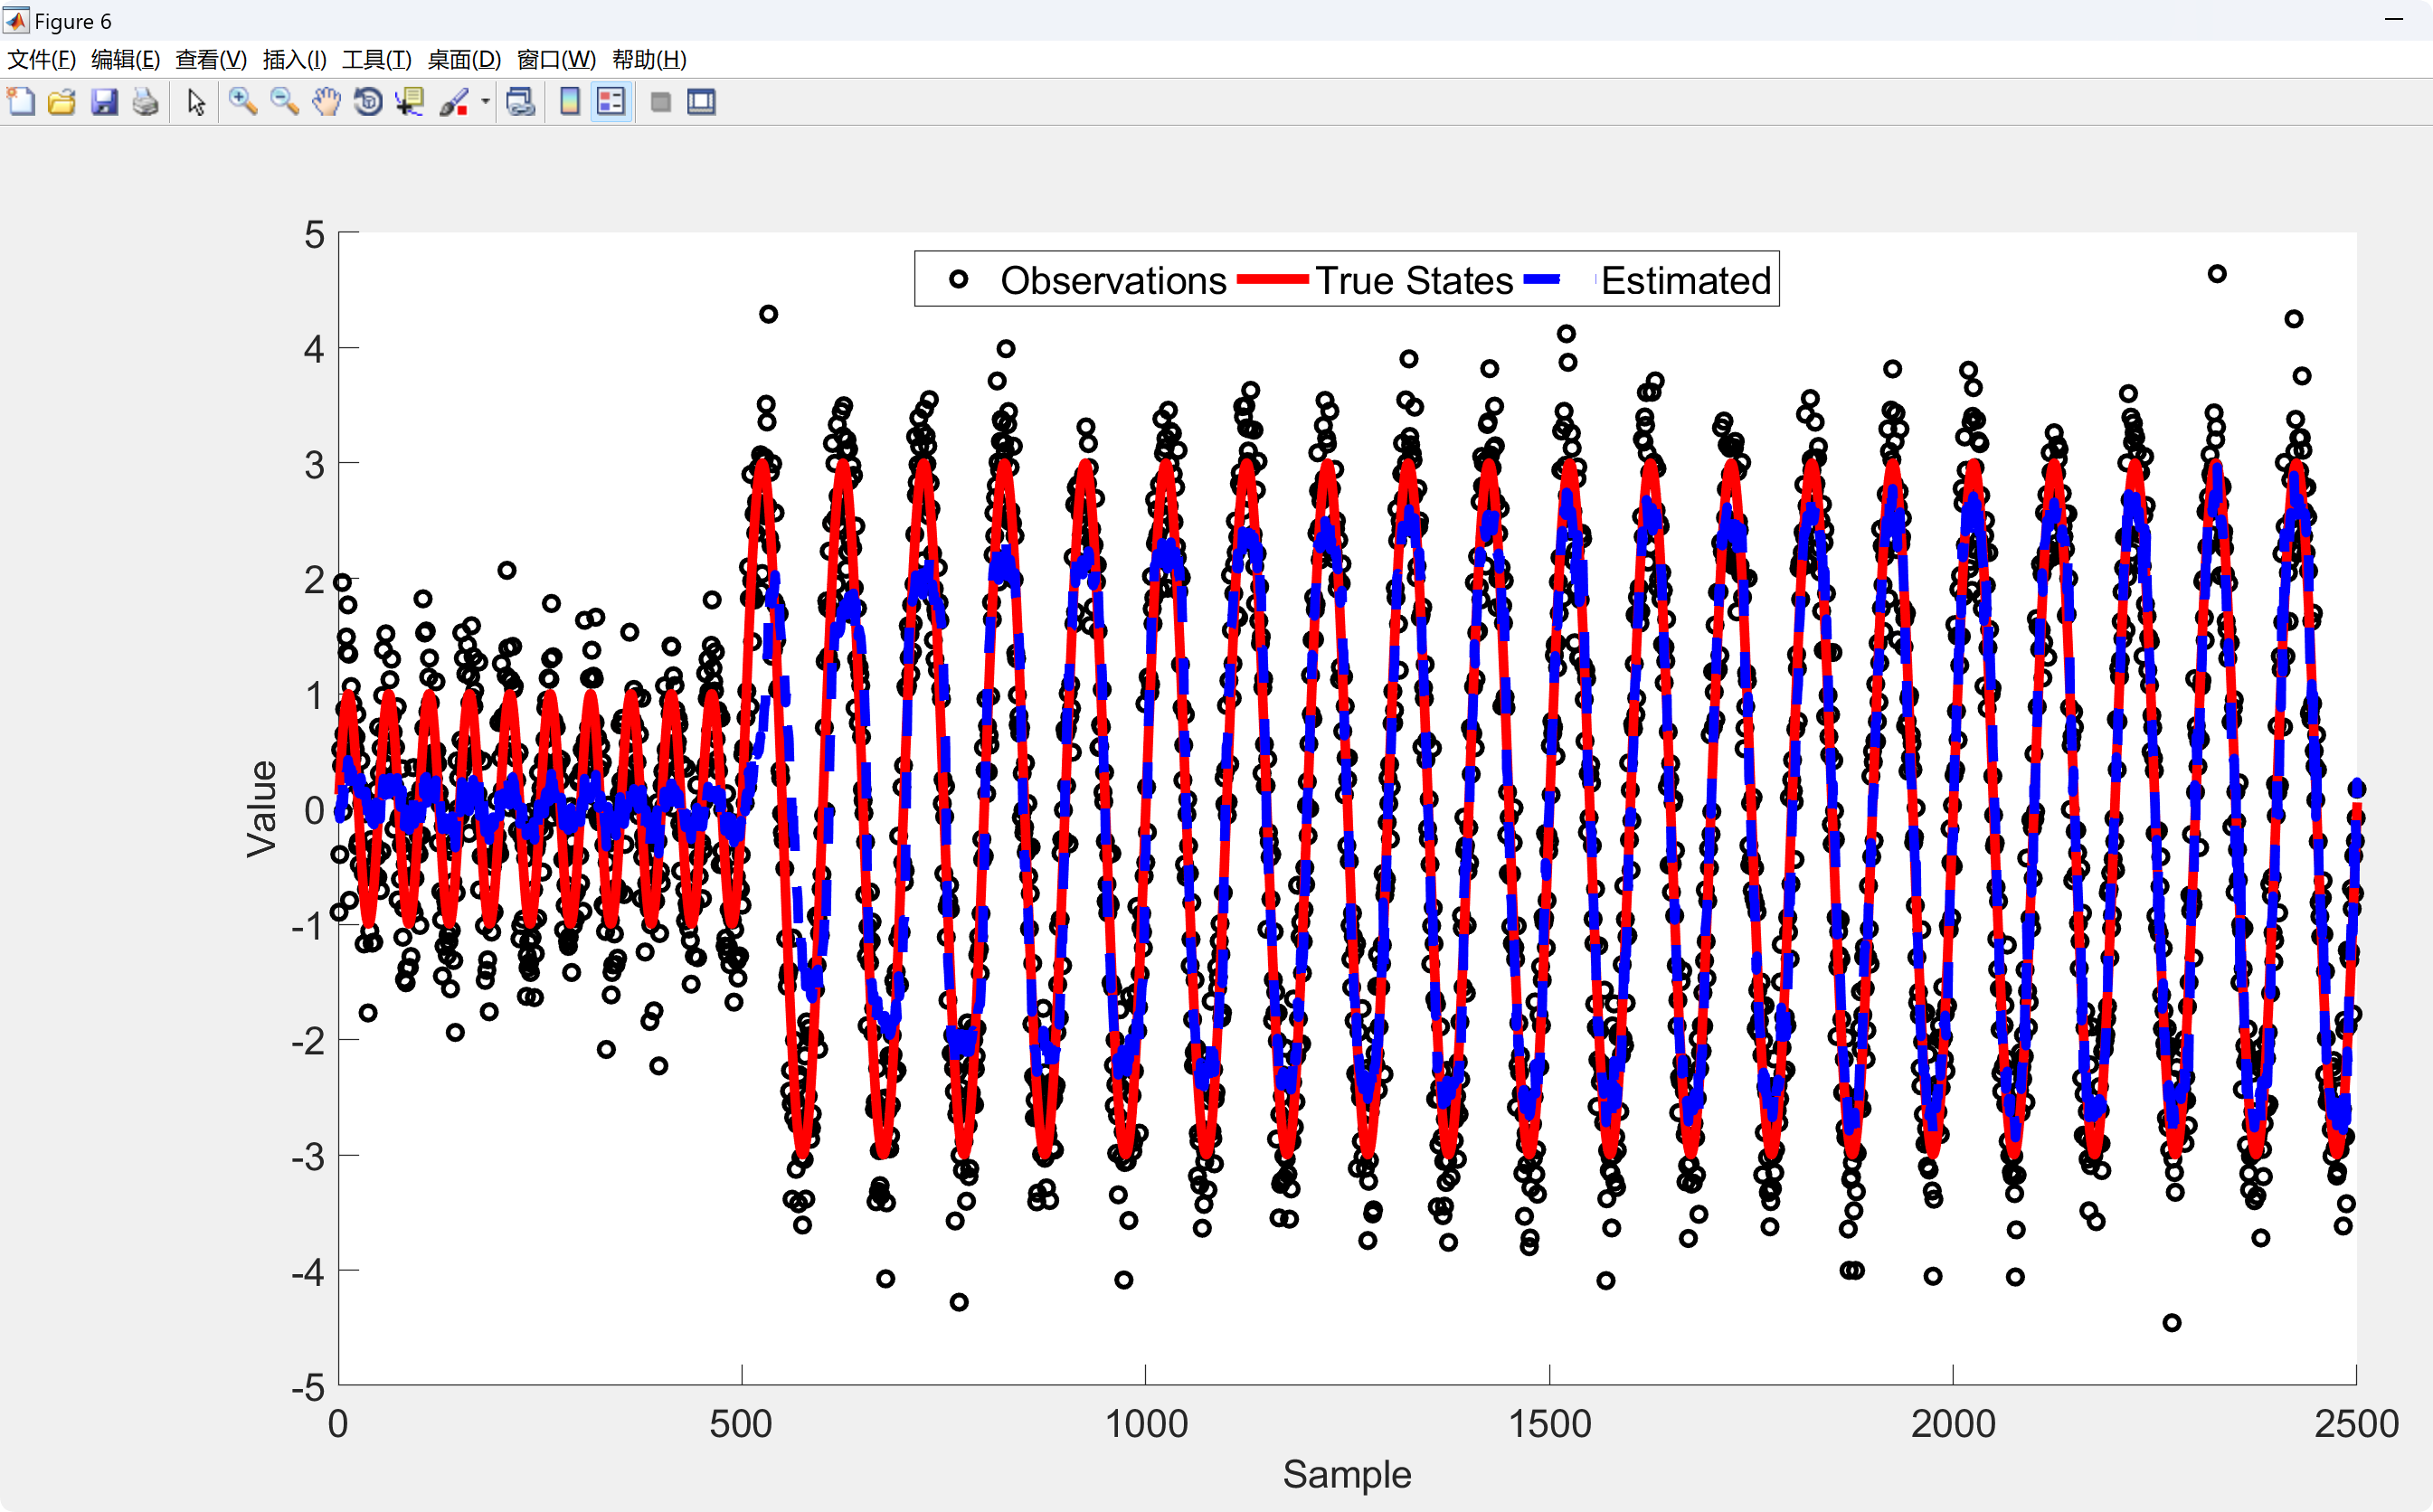2433x1512 pixels.
Task: Enable the Pan hand tool
Action: (x=326, y=102)
